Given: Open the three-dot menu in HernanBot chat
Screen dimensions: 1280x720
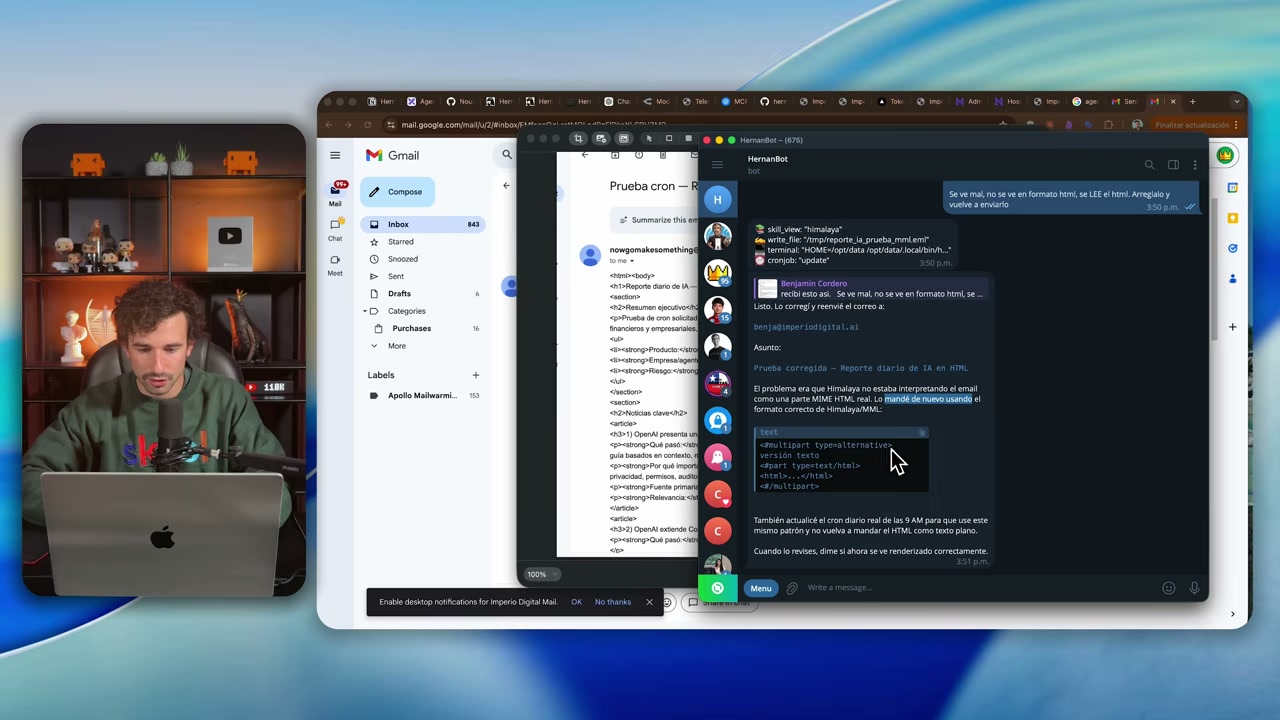Looking at the screenshot, I should (x=1194, y=165).
